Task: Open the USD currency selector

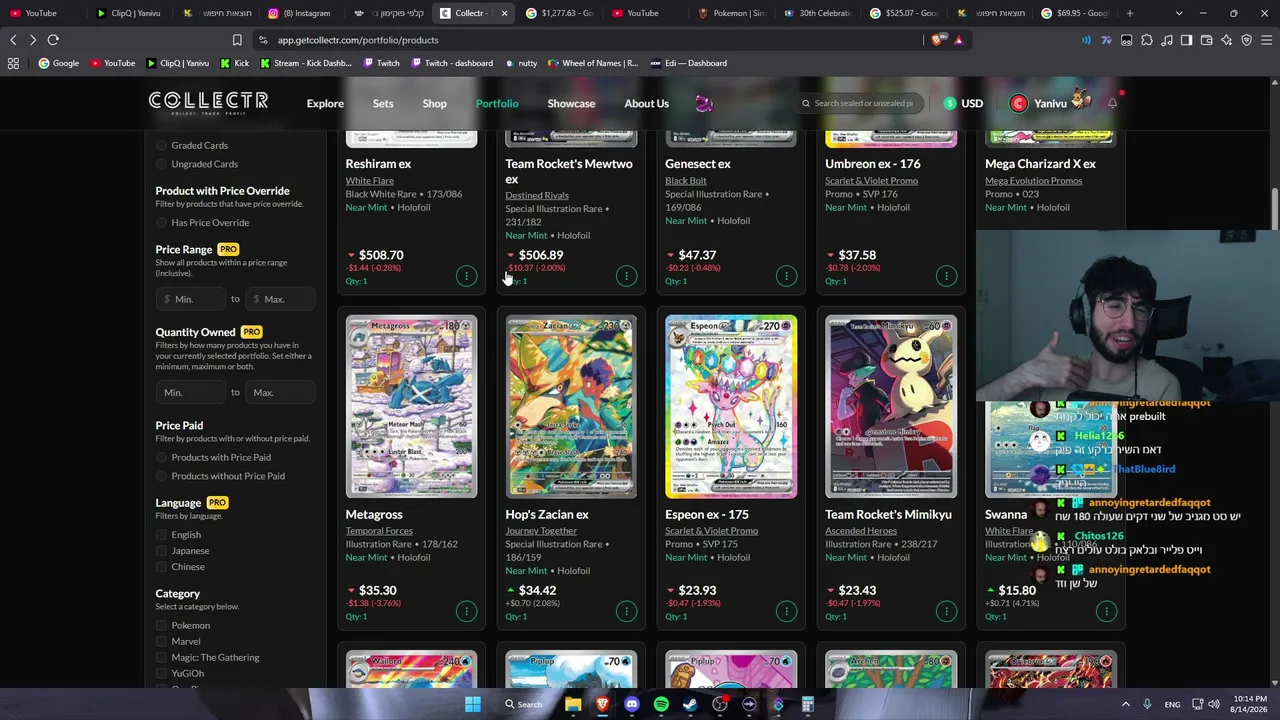Action: (963, 103)
